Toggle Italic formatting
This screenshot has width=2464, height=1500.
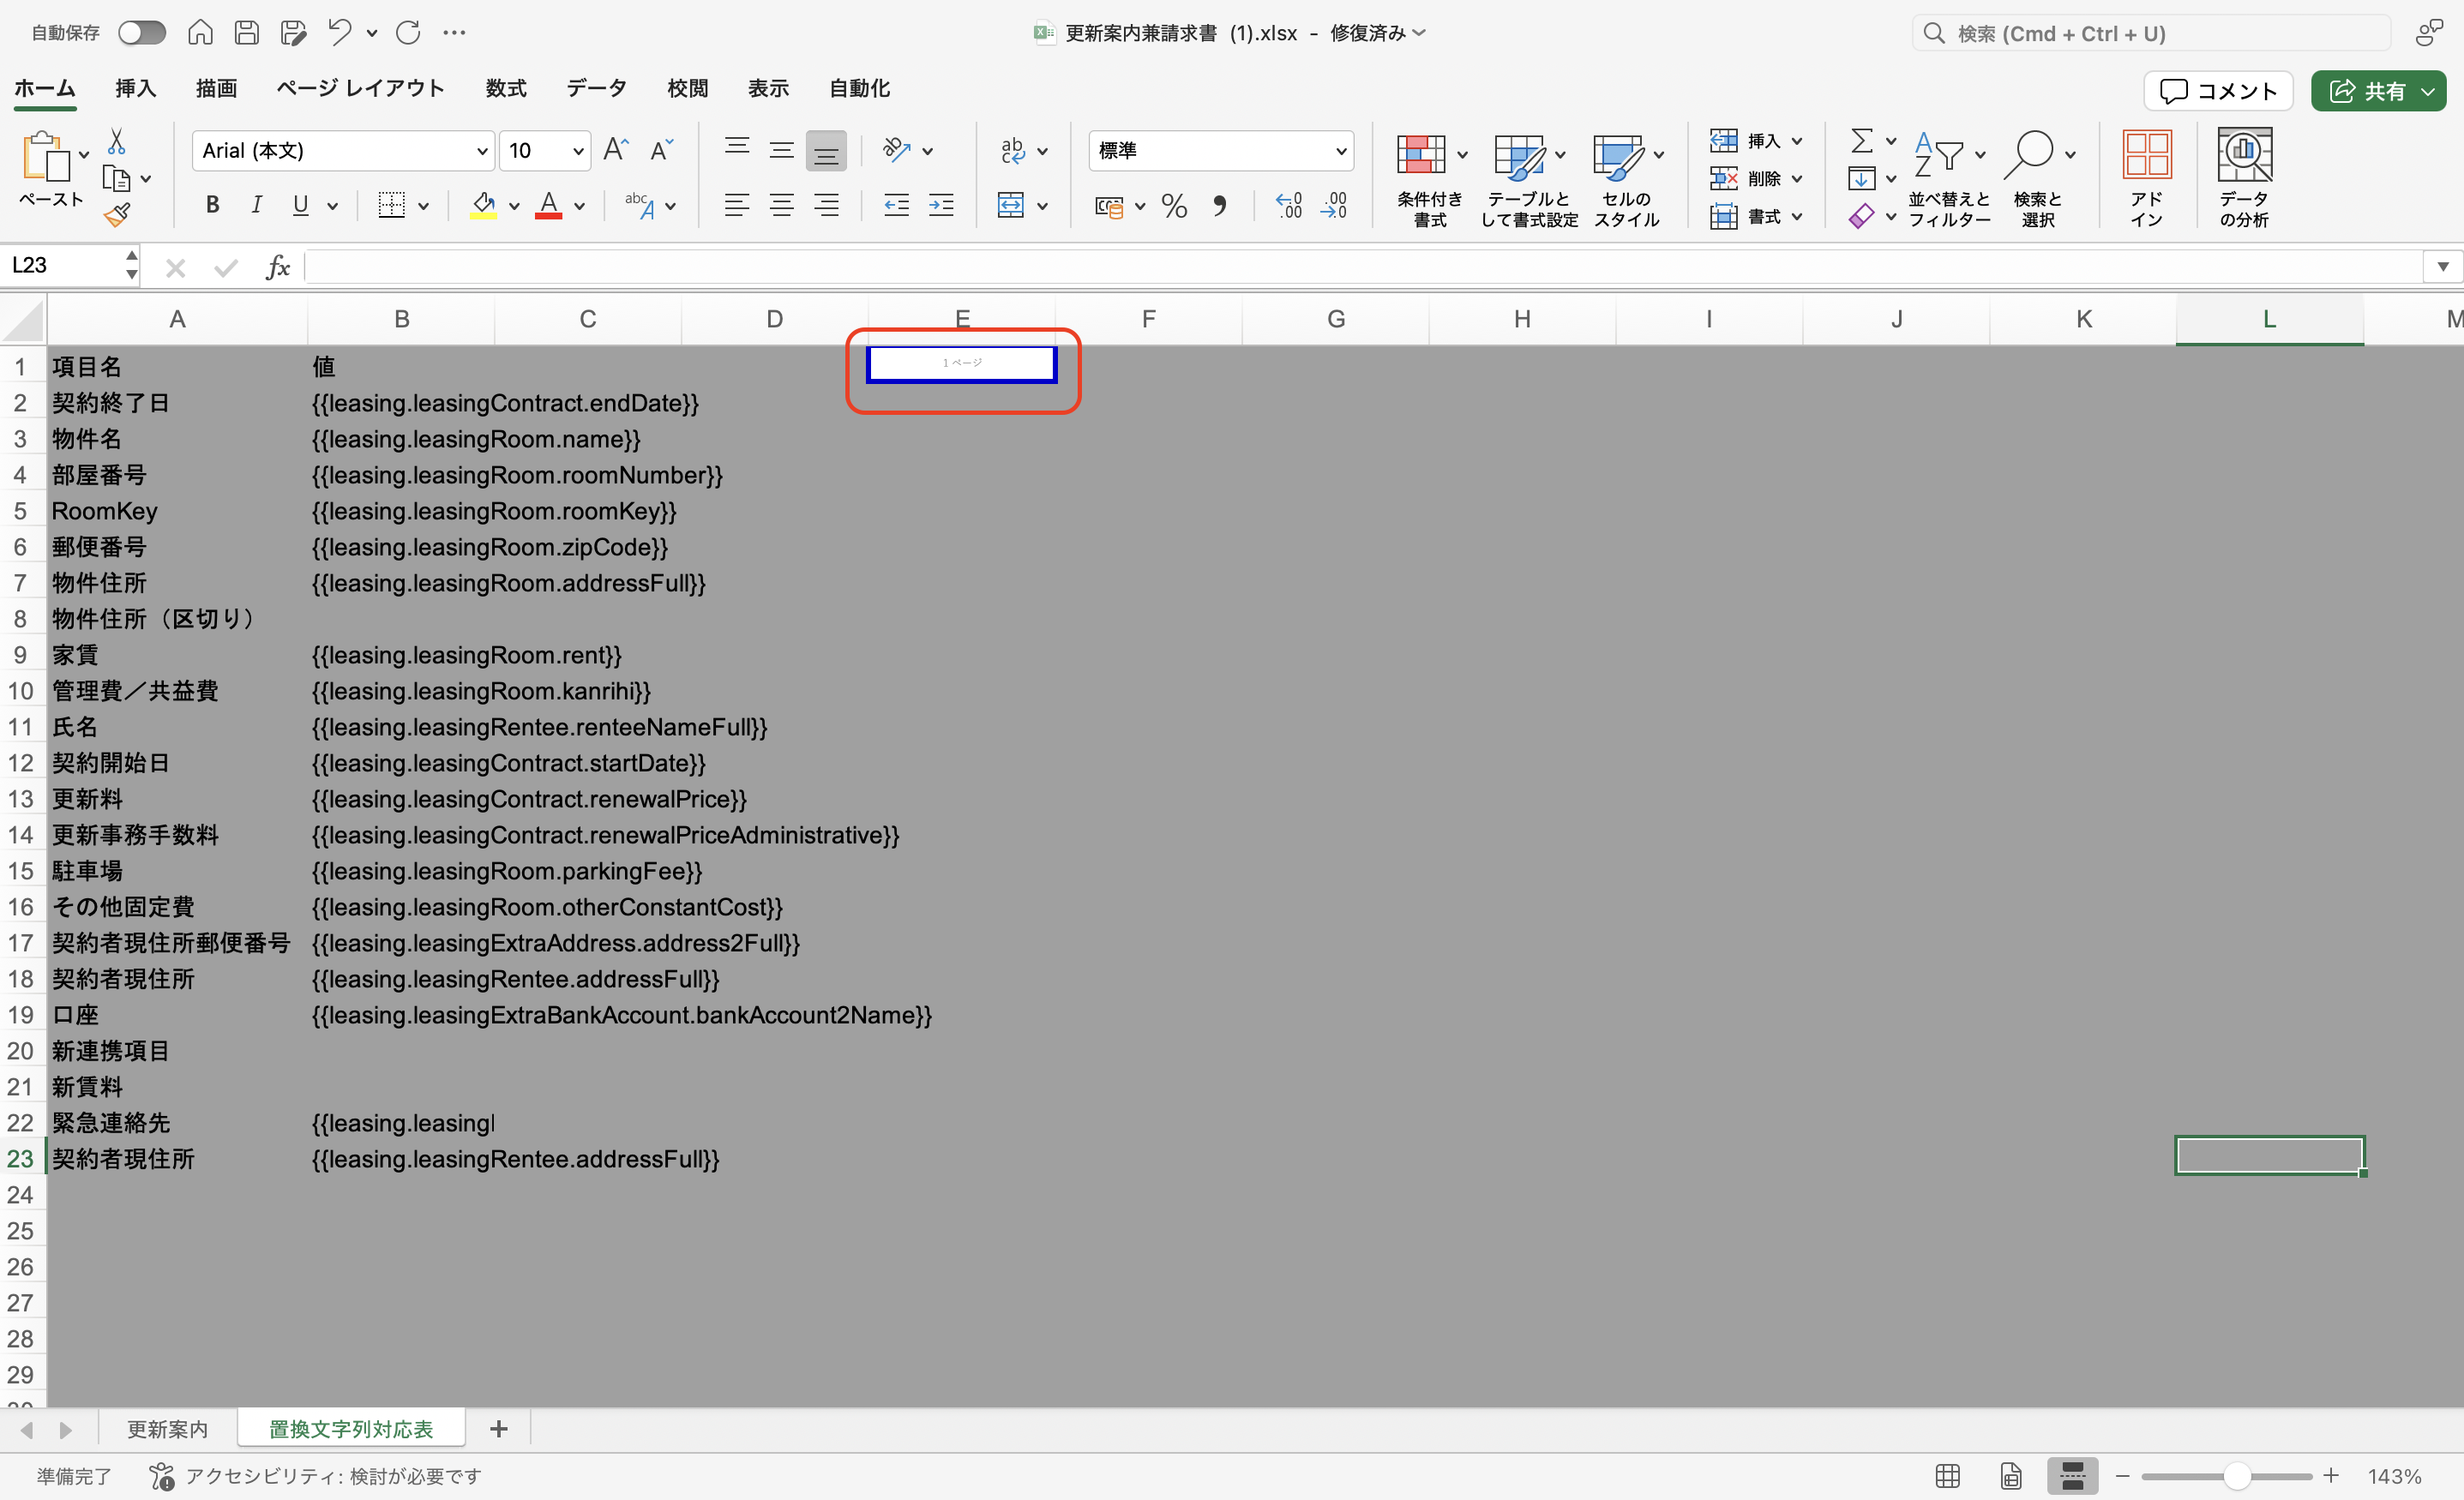(256, 206)
